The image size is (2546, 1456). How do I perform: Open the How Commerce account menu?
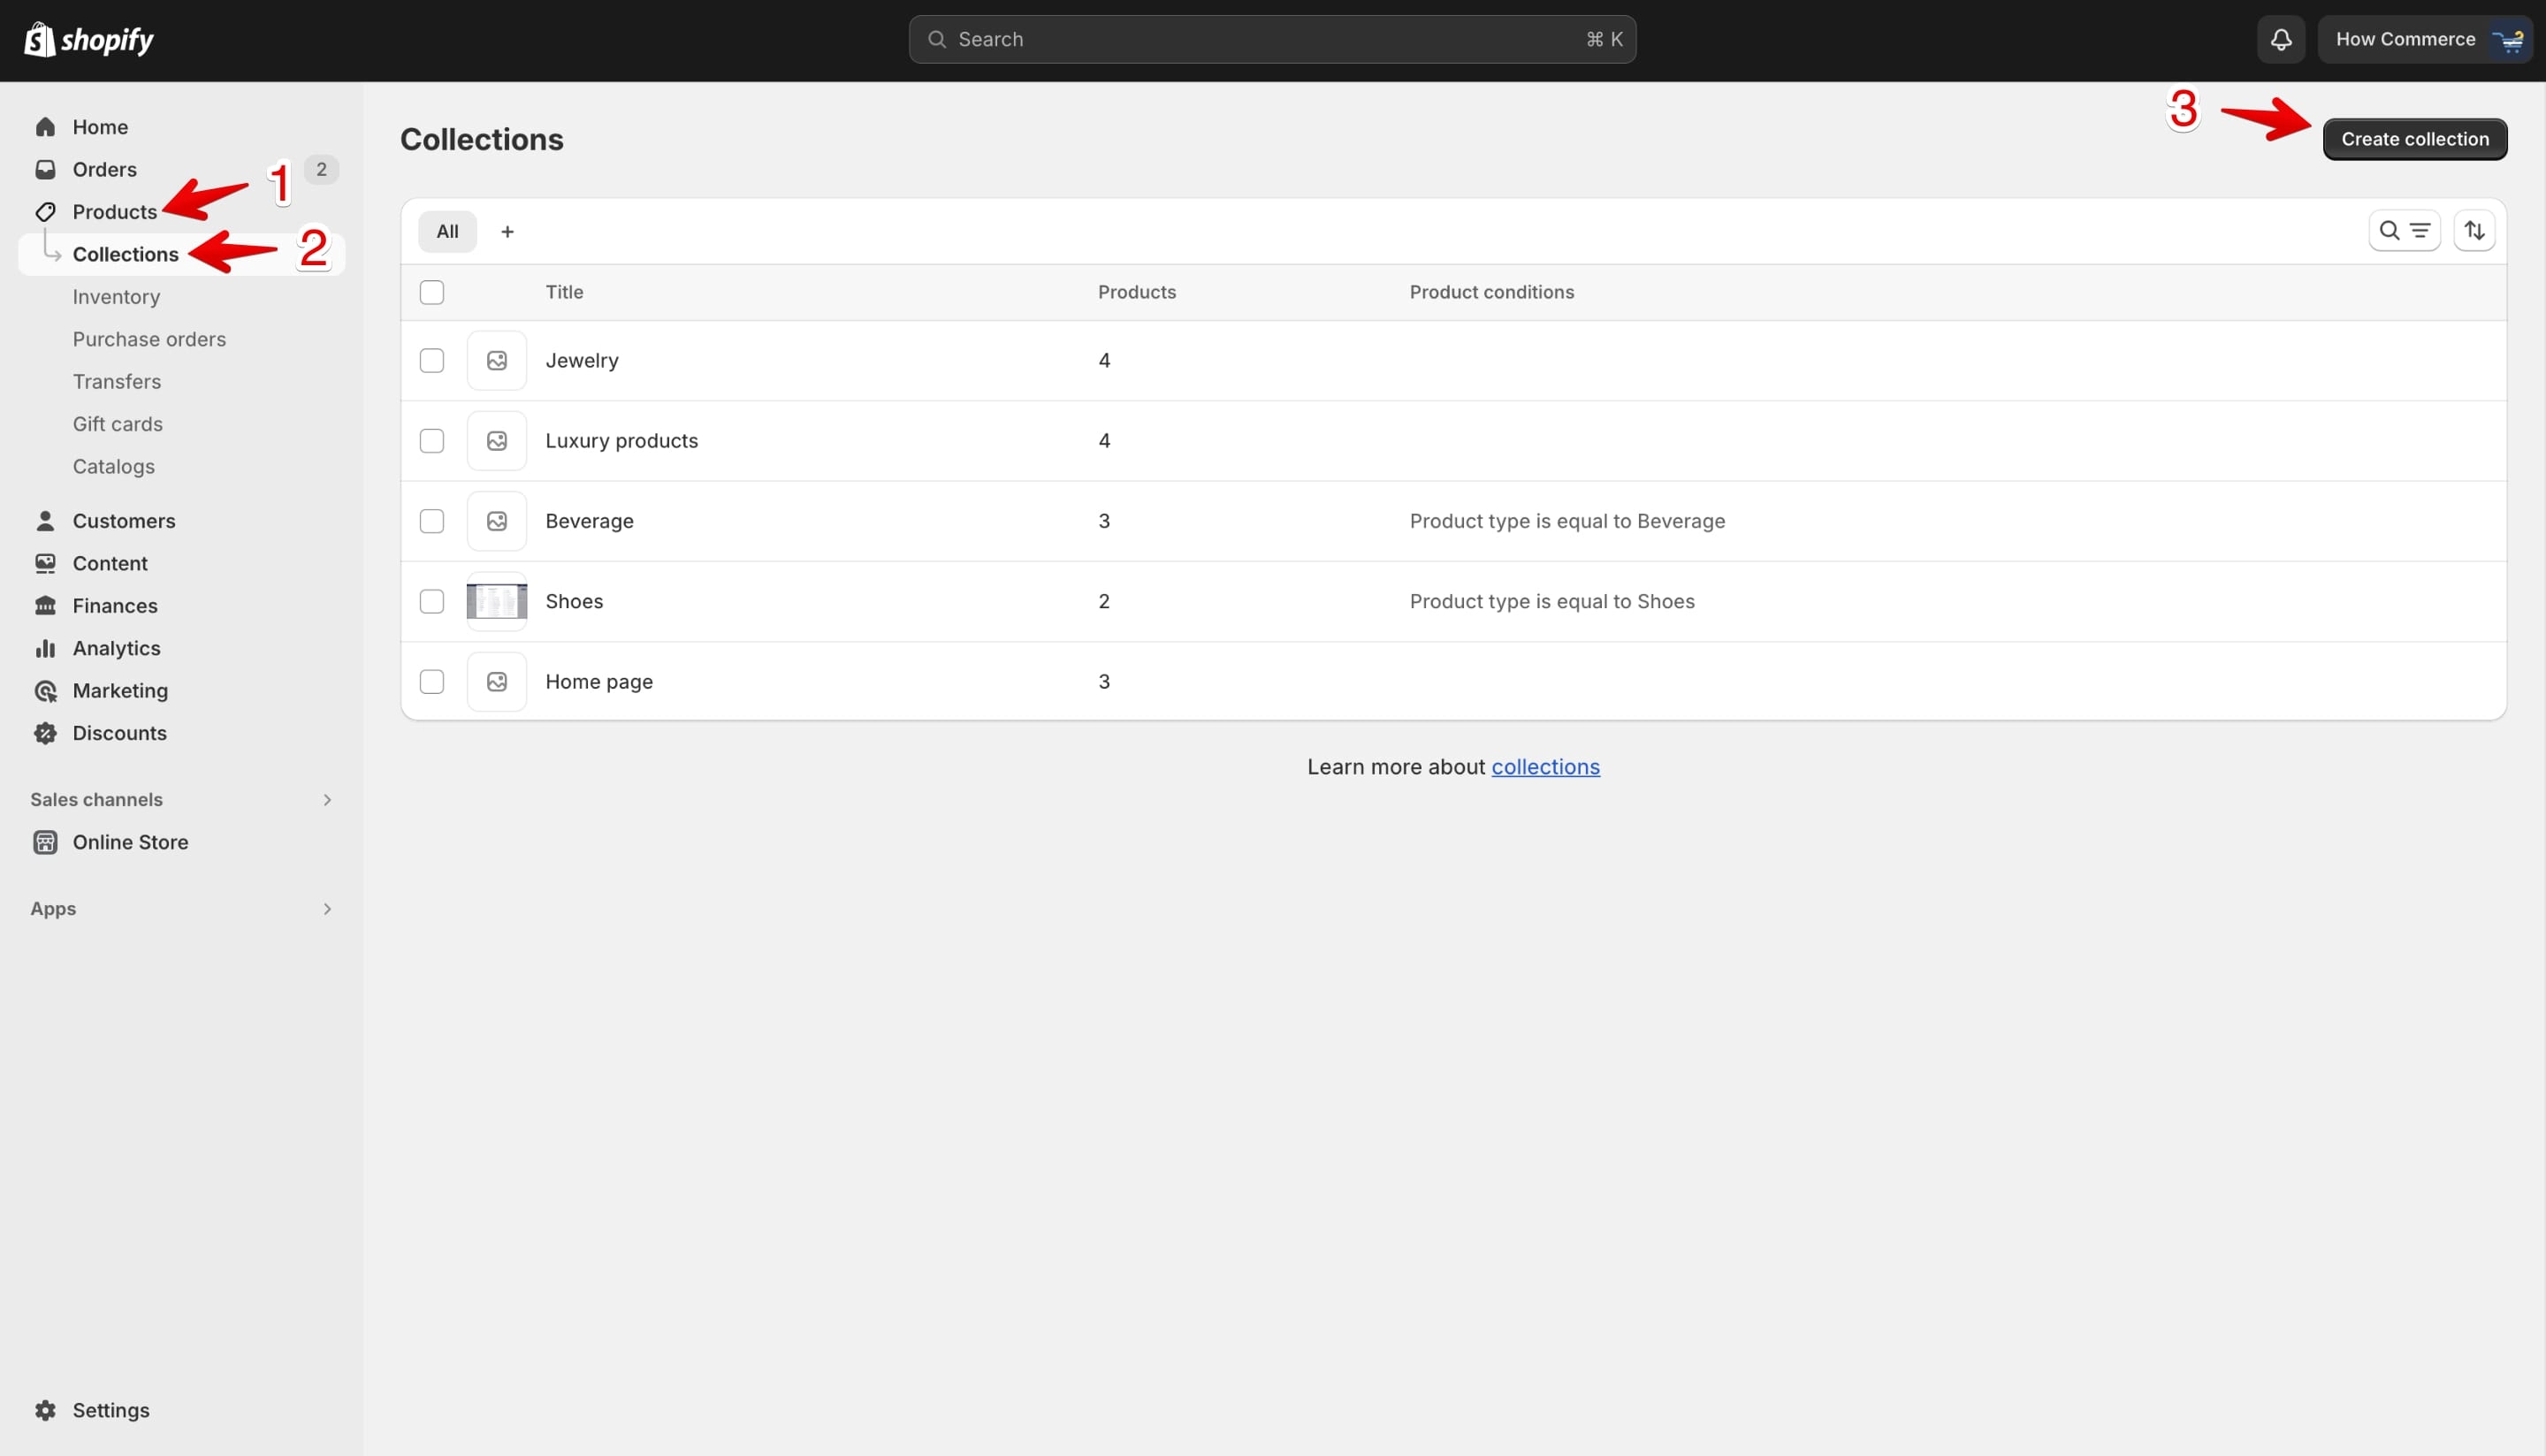point(2425,39)
